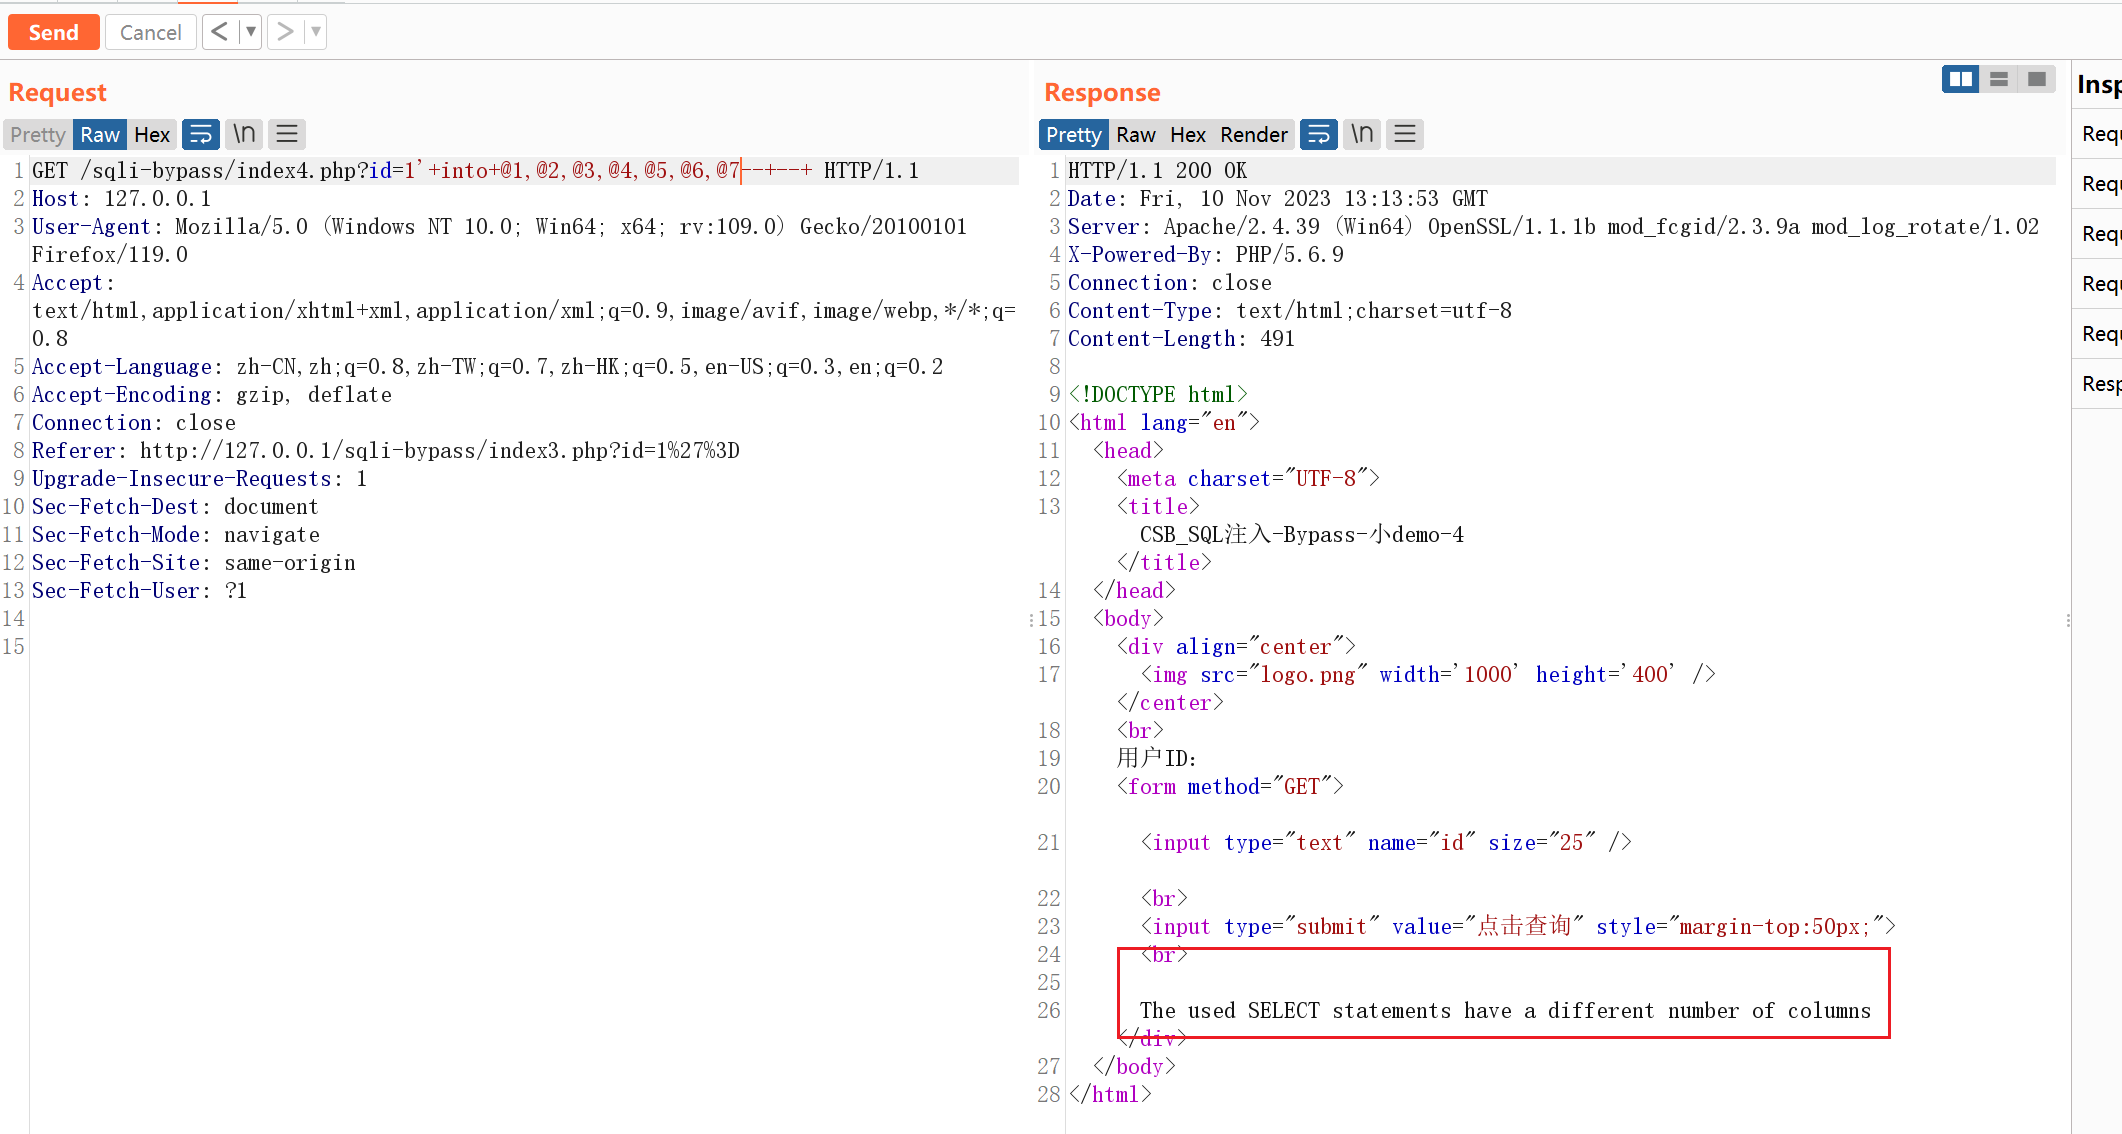Click the Accept-Encoding header line
Image resolution: width=2122 pixels, height=1134 pixels.
pos(211,395)
